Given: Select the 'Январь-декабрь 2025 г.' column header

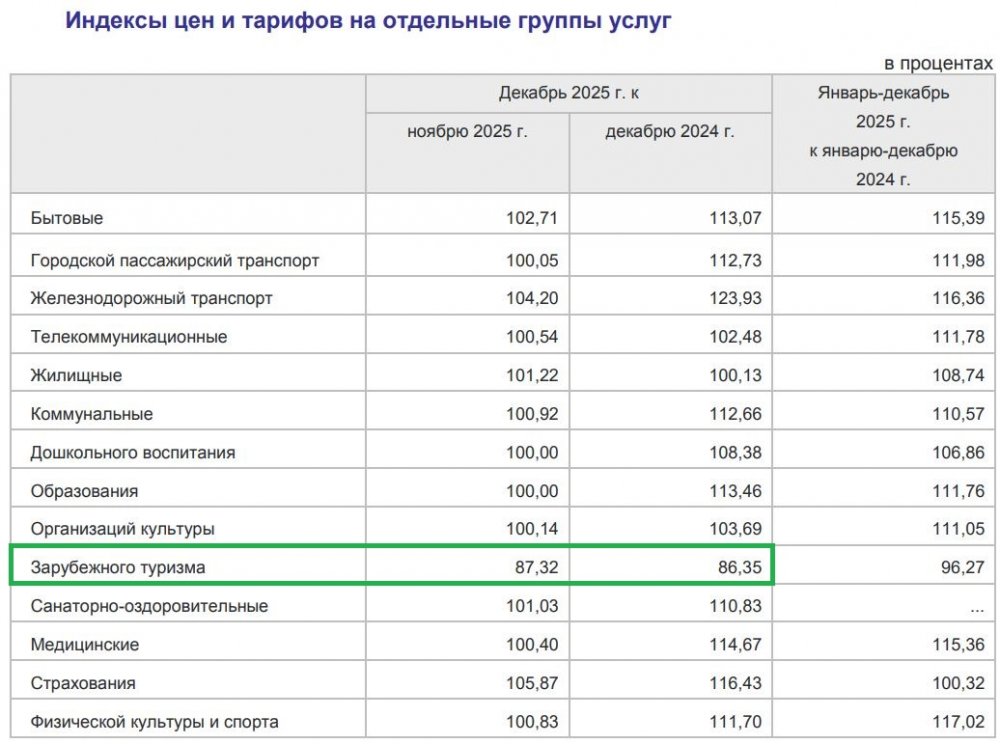Looking at the screenshot, I should [x=883, y=136].
